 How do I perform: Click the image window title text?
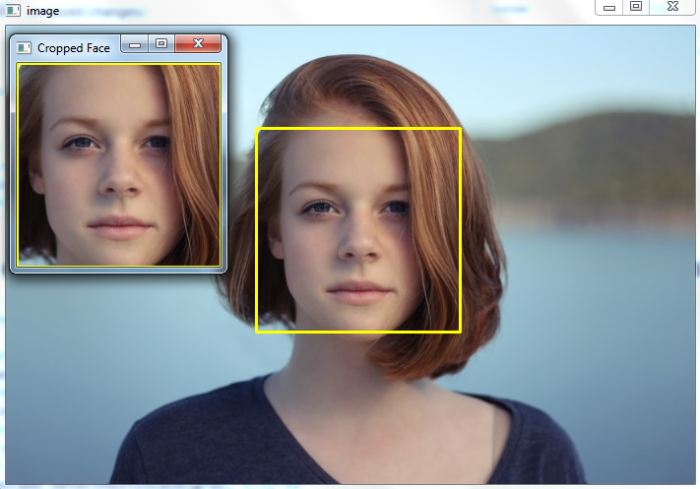tap(42, 11)
